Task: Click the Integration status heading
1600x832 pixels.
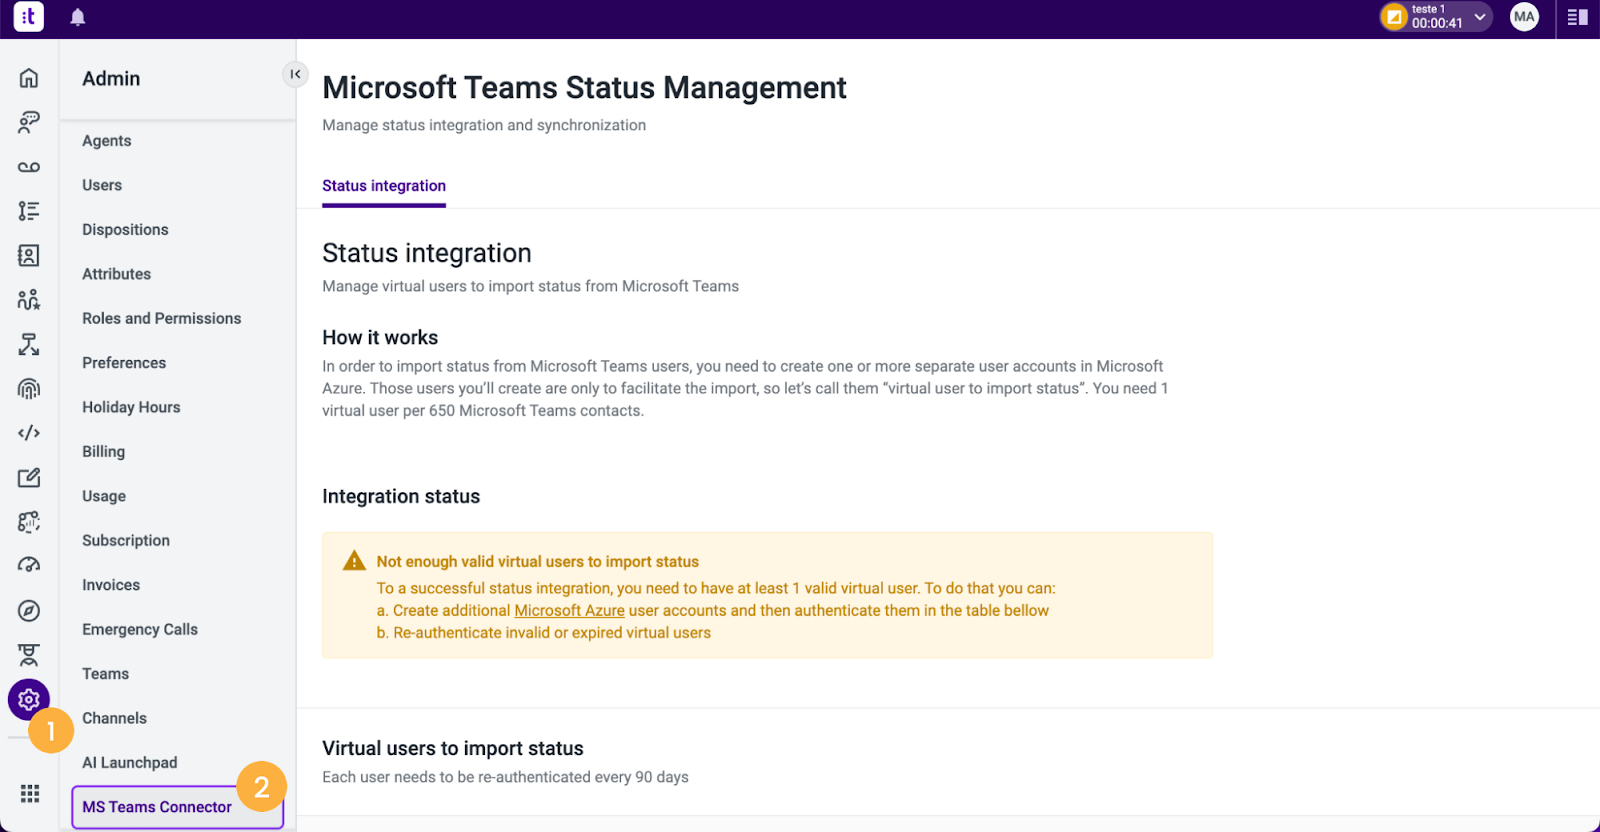Action: (401, 496)
